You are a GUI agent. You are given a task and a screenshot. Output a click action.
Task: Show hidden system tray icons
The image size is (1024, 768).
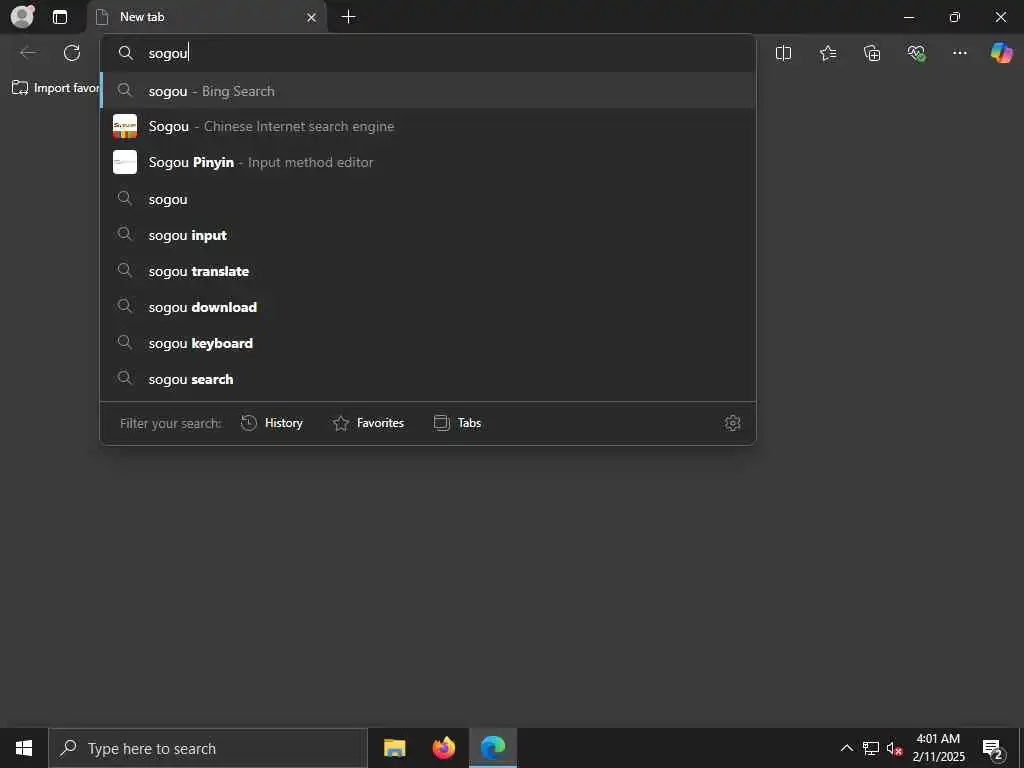846,748
